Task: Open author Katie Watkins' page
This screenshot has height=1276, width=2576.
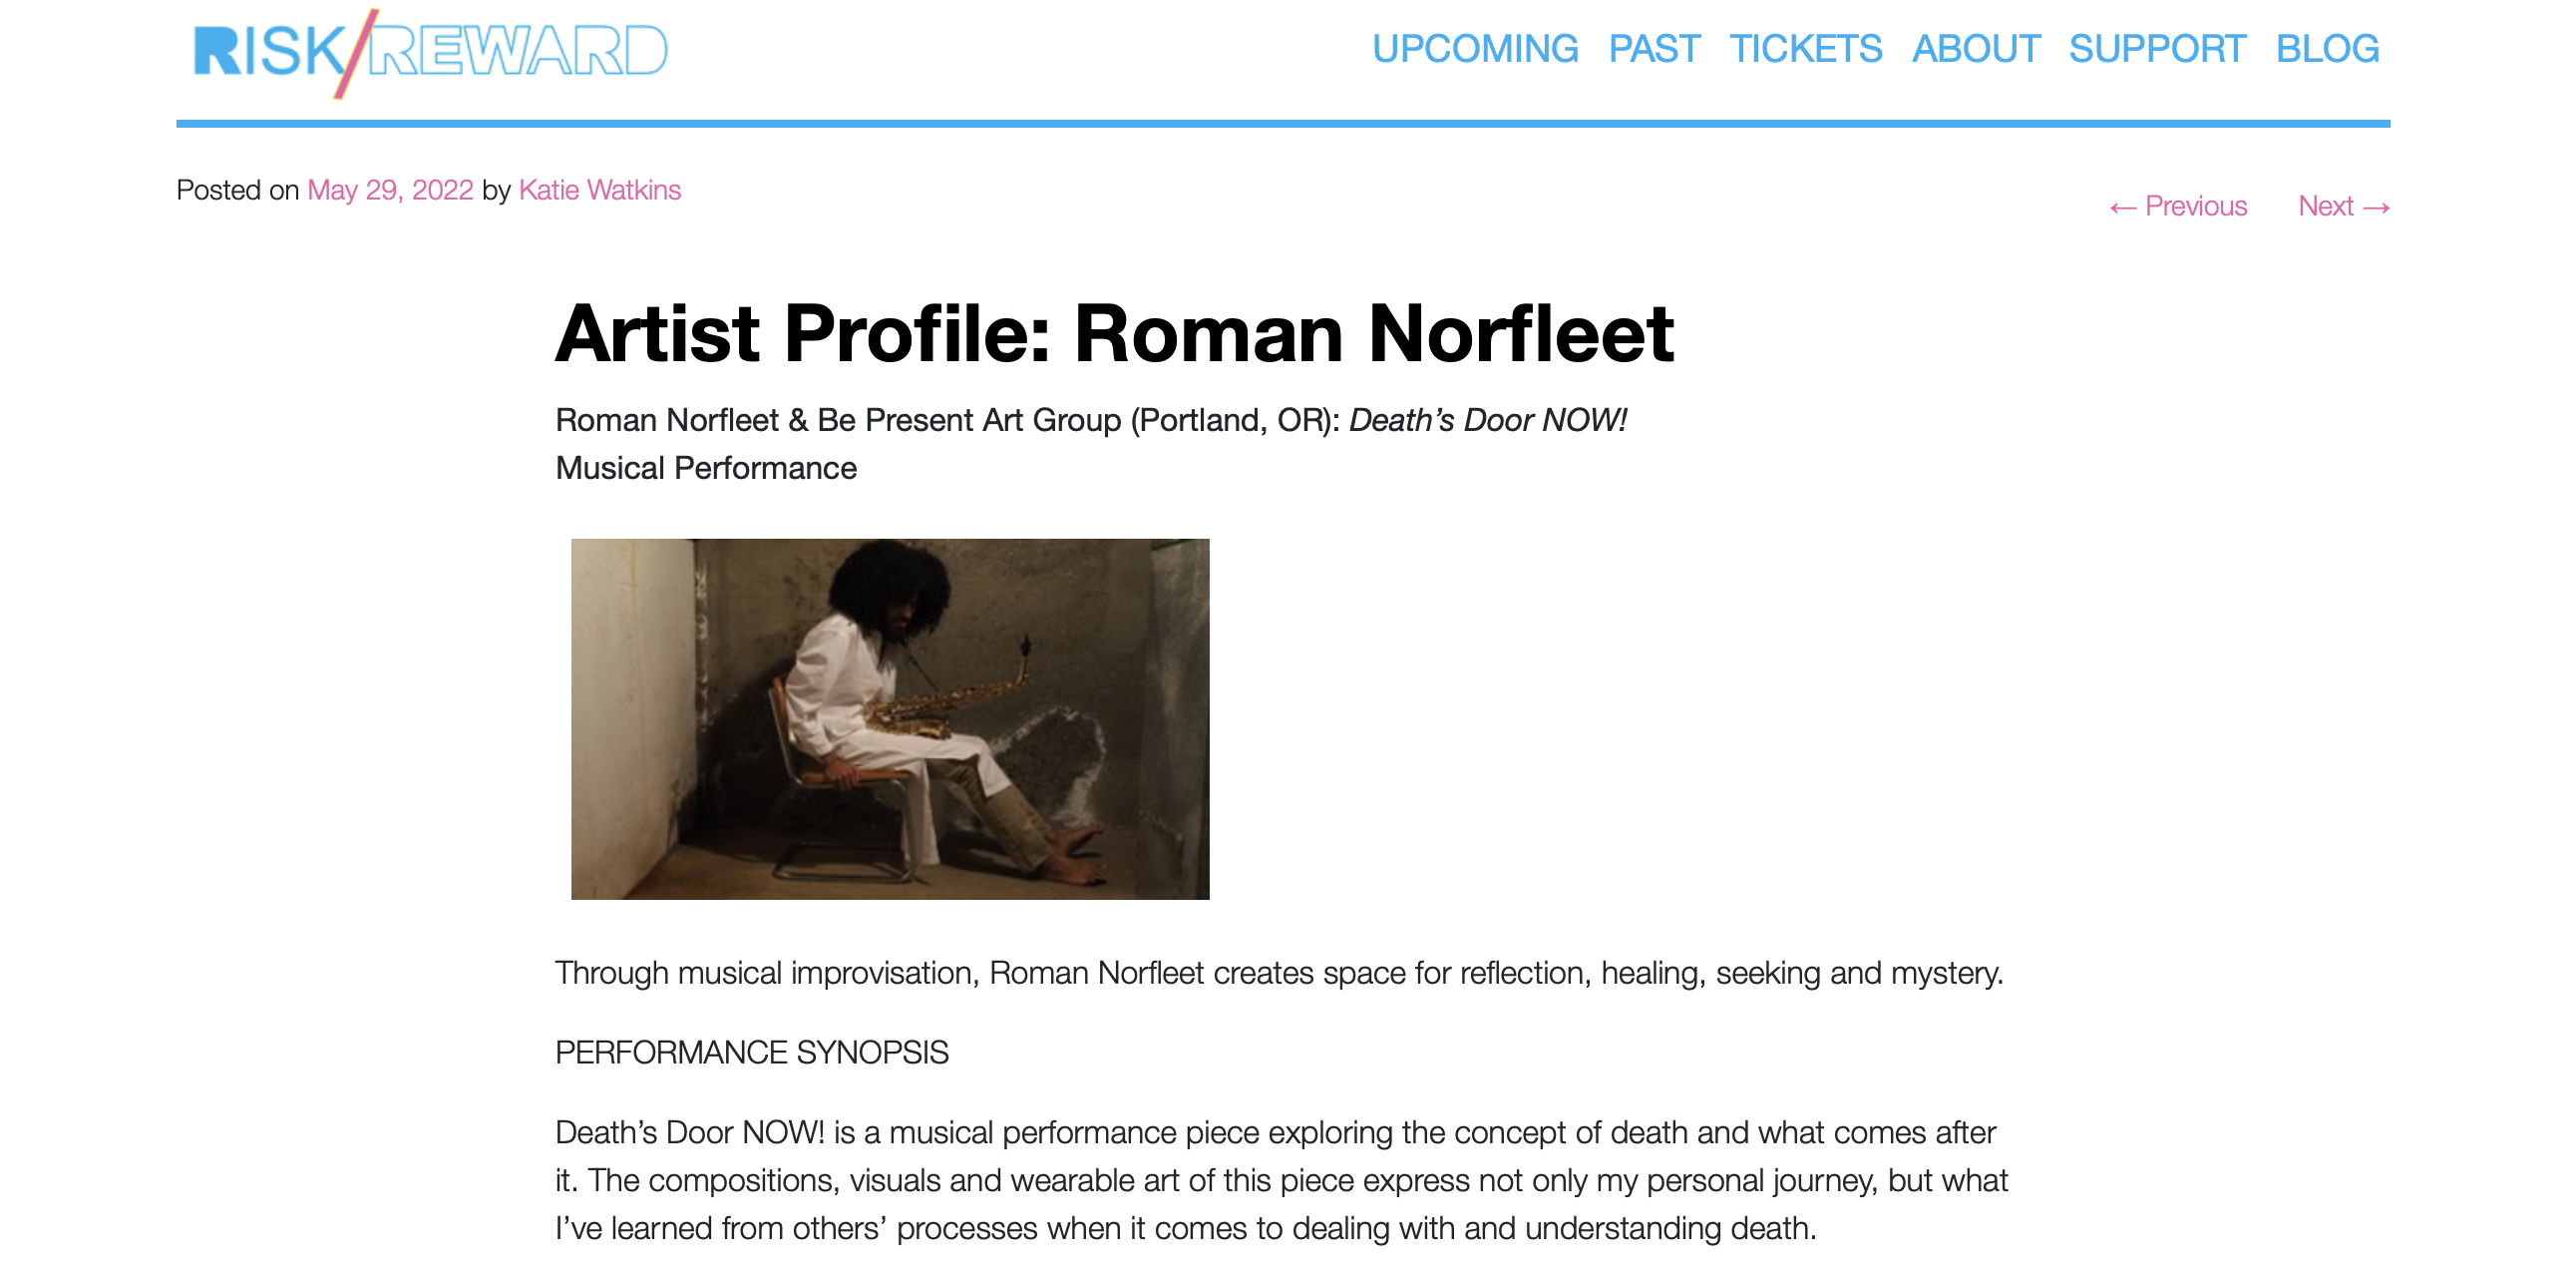Action: (599, 190)
